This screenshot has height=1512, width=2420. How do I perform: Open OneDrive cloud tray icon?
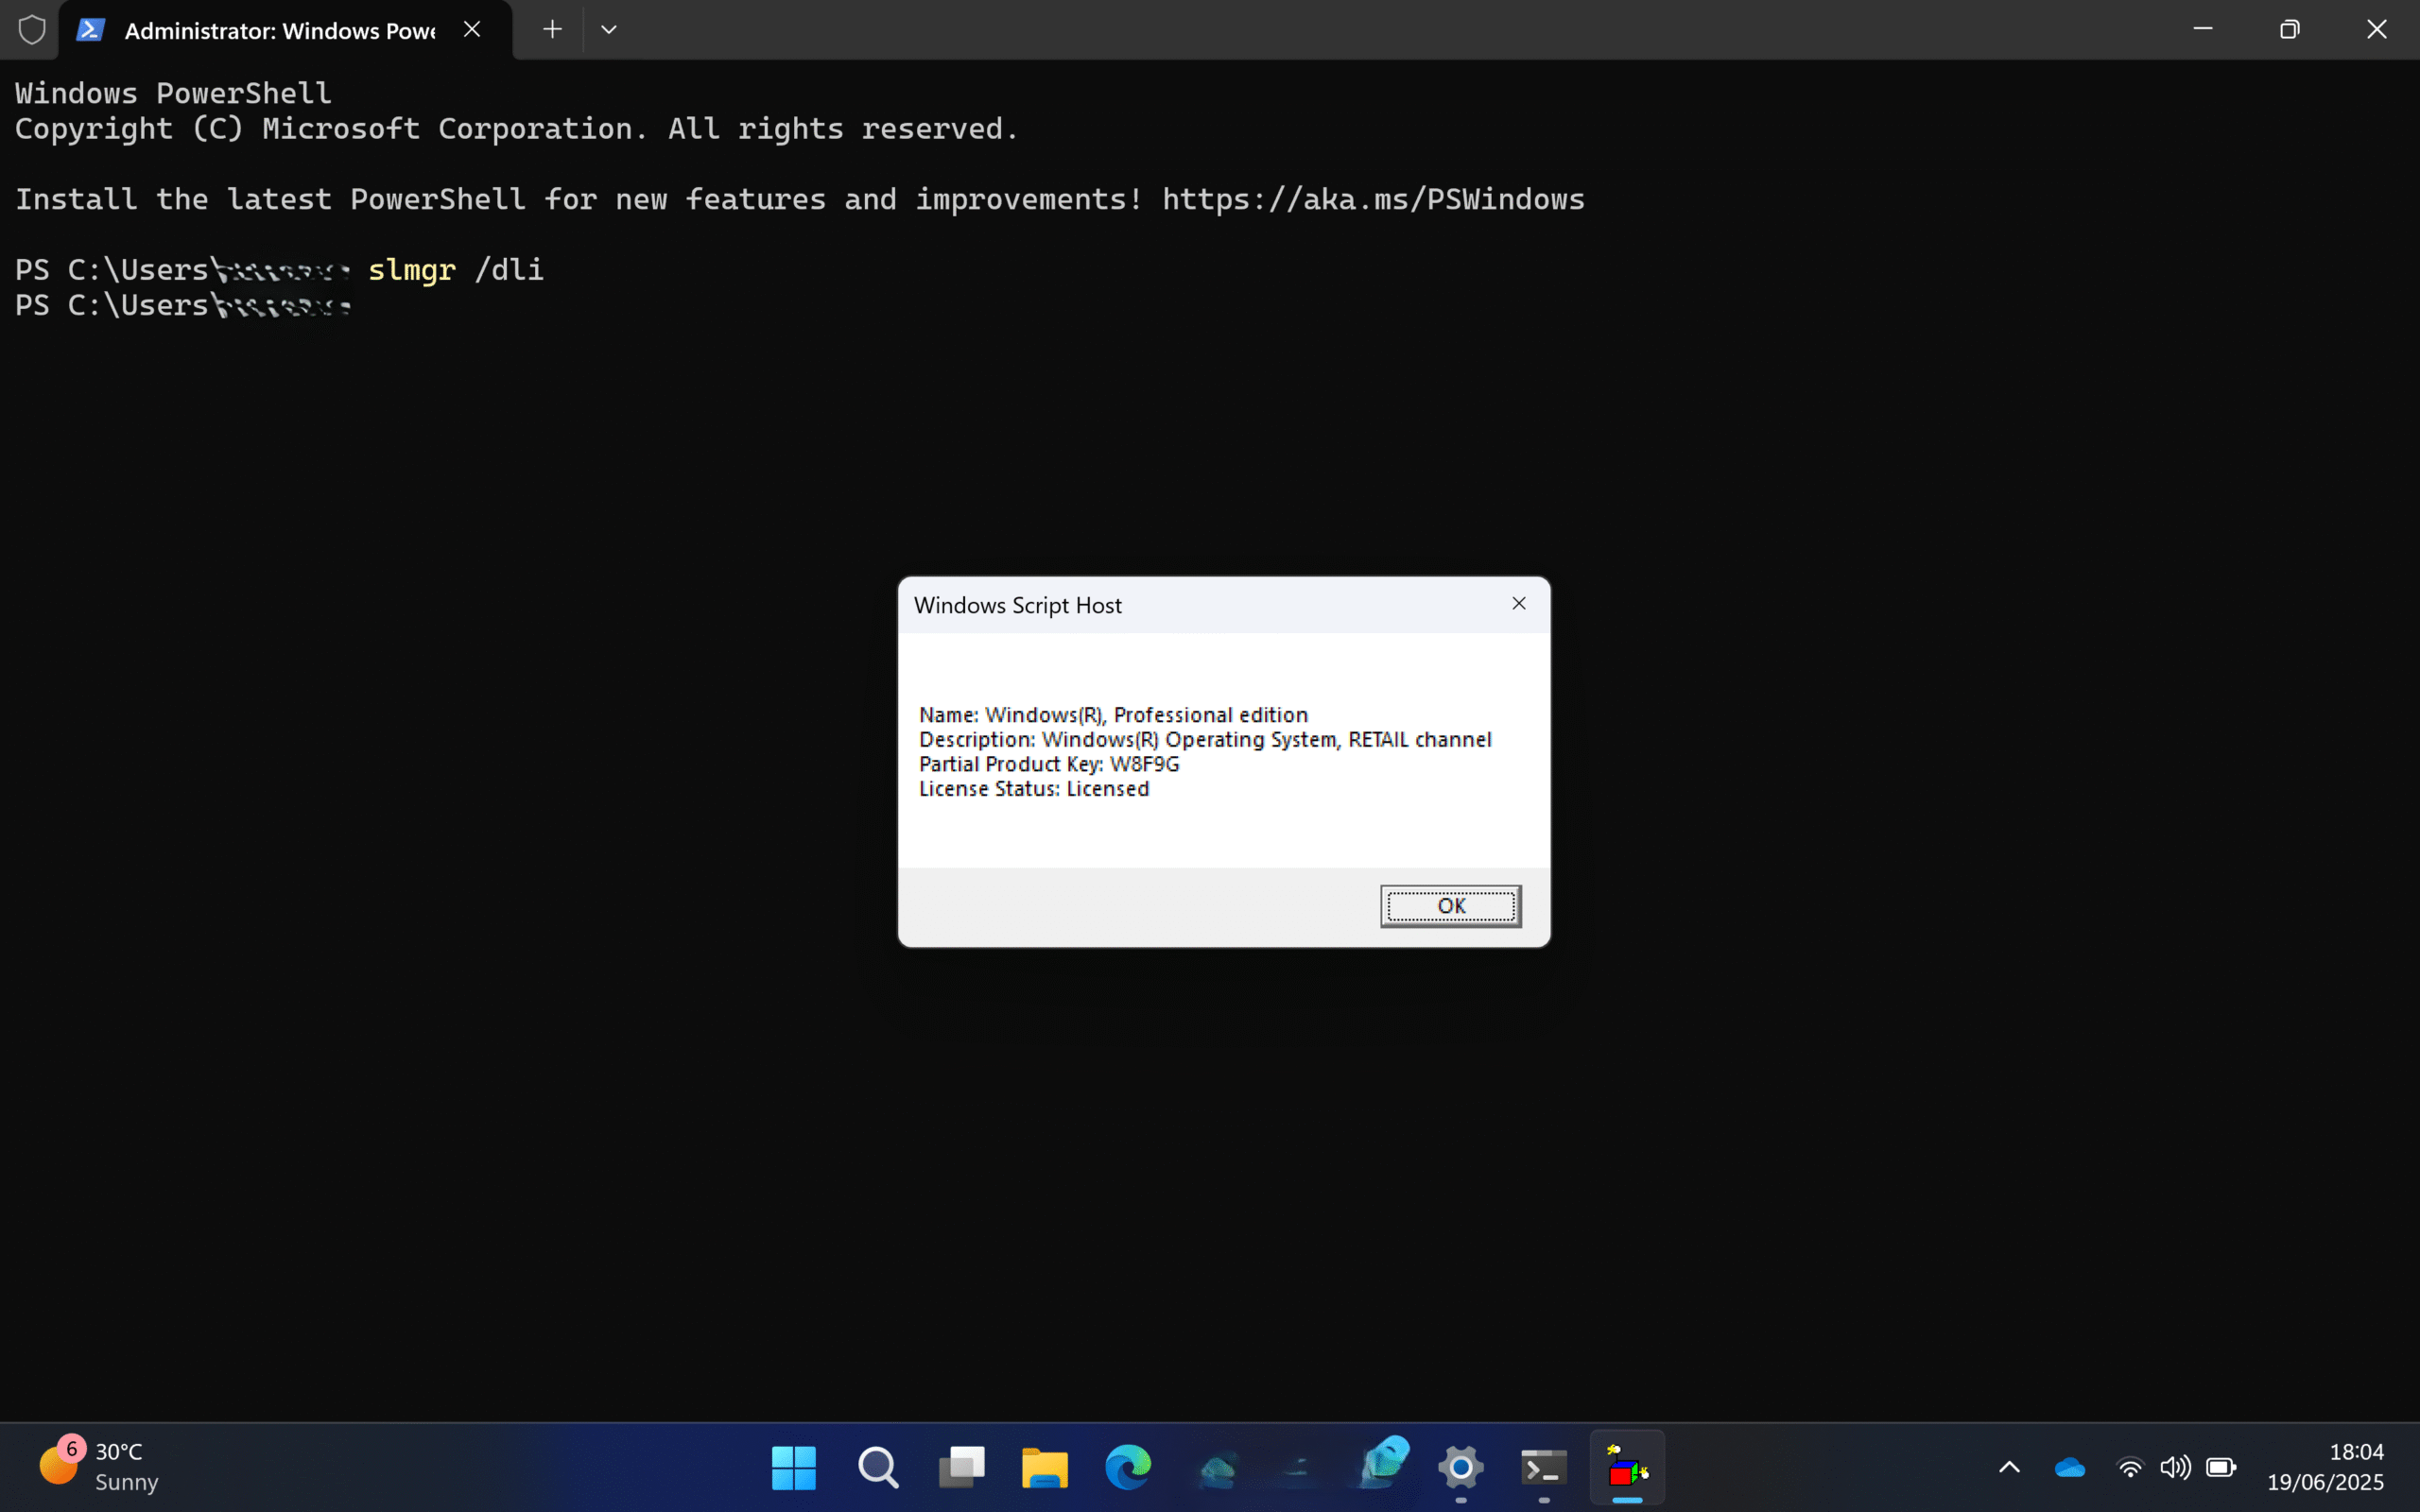[x=2069, y=1467]
